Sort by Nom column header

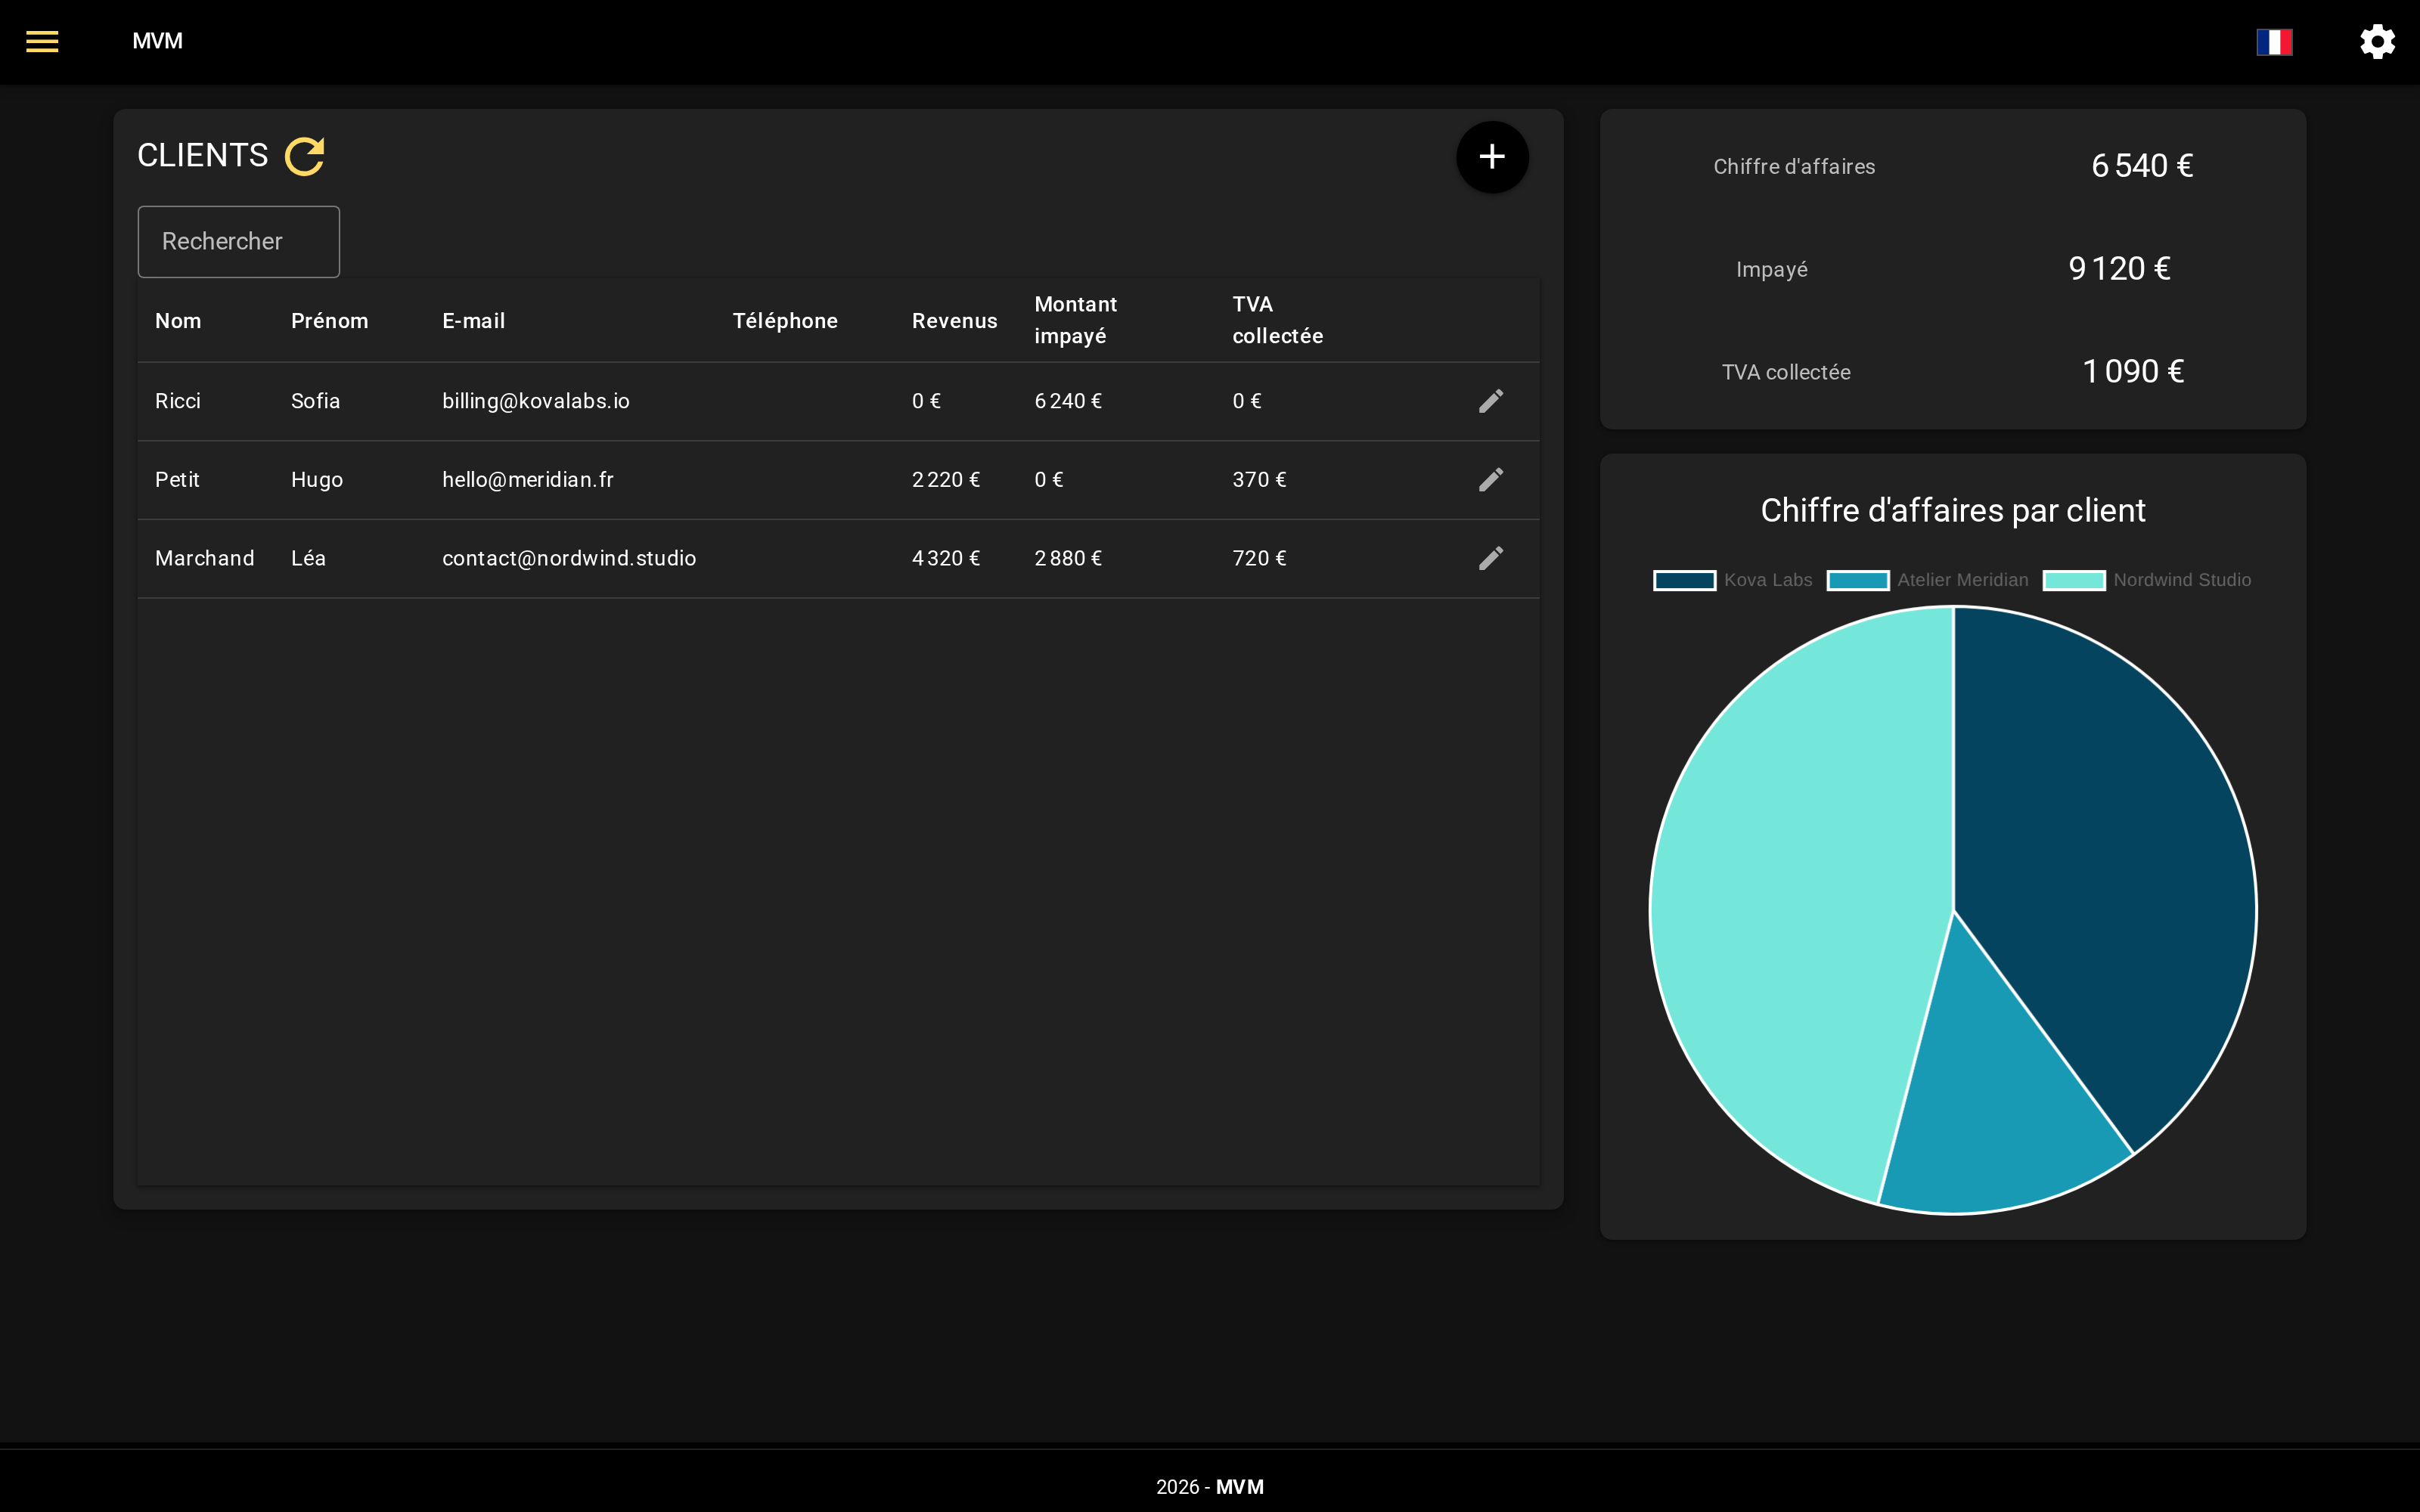pyautogui.click(x=178, y=321)
